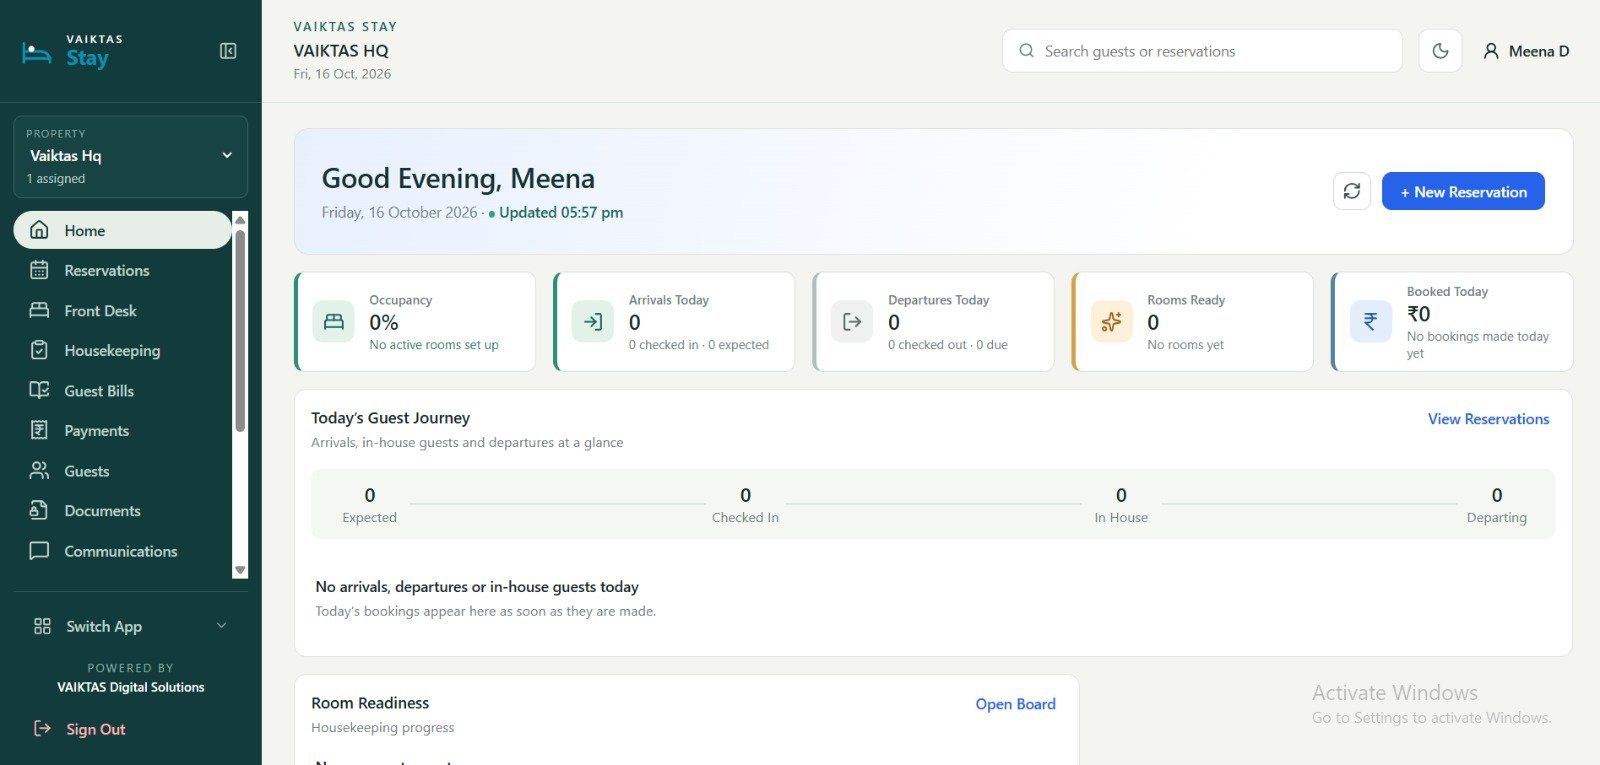The width and height of the screenshot is (1600, 765).
Task: Click the Departures Today exit icon
Action: tap(852, 322)
